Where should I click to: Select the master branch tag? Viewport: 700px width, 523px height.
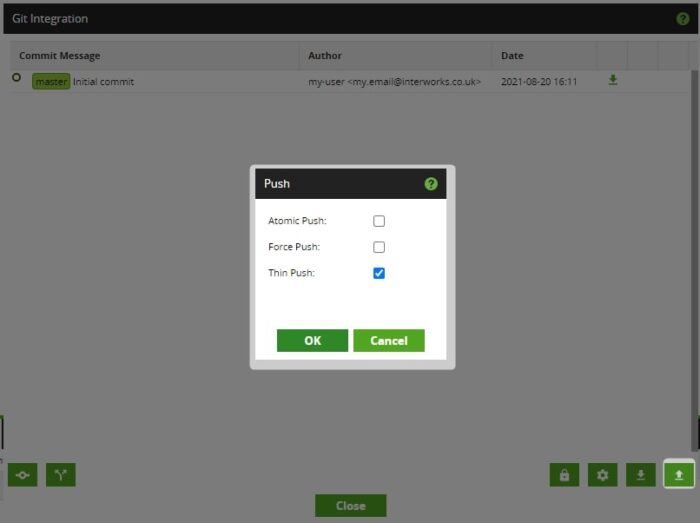pos(51,82)
